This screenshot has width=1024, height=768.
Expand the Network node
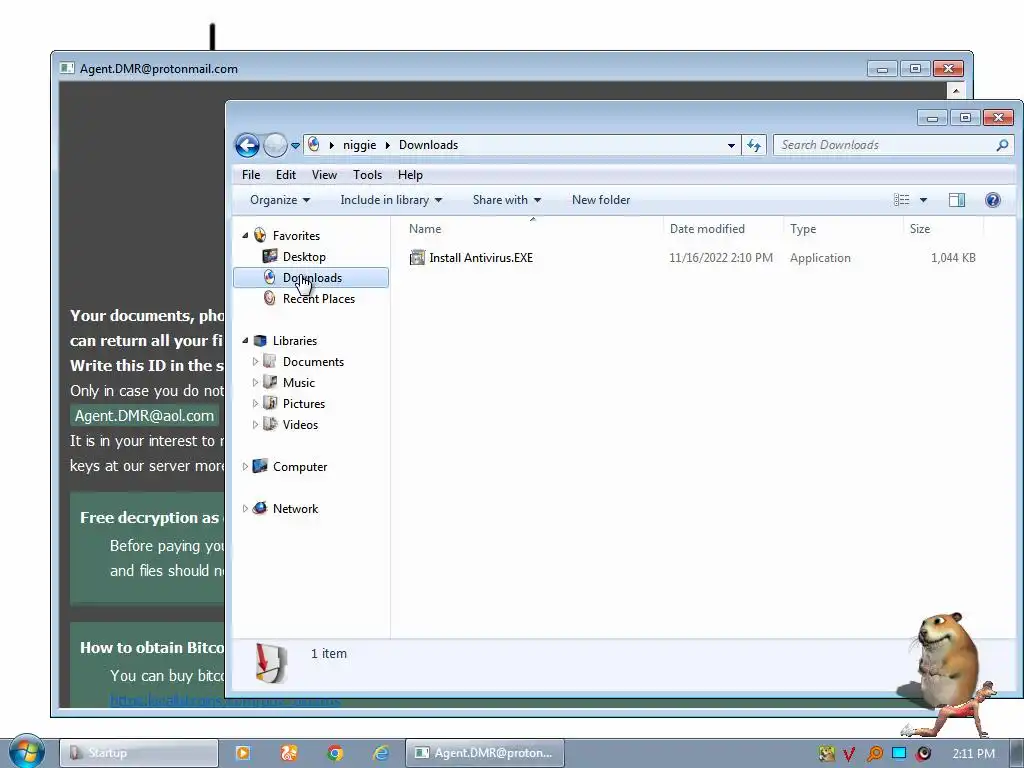[246, 509]
